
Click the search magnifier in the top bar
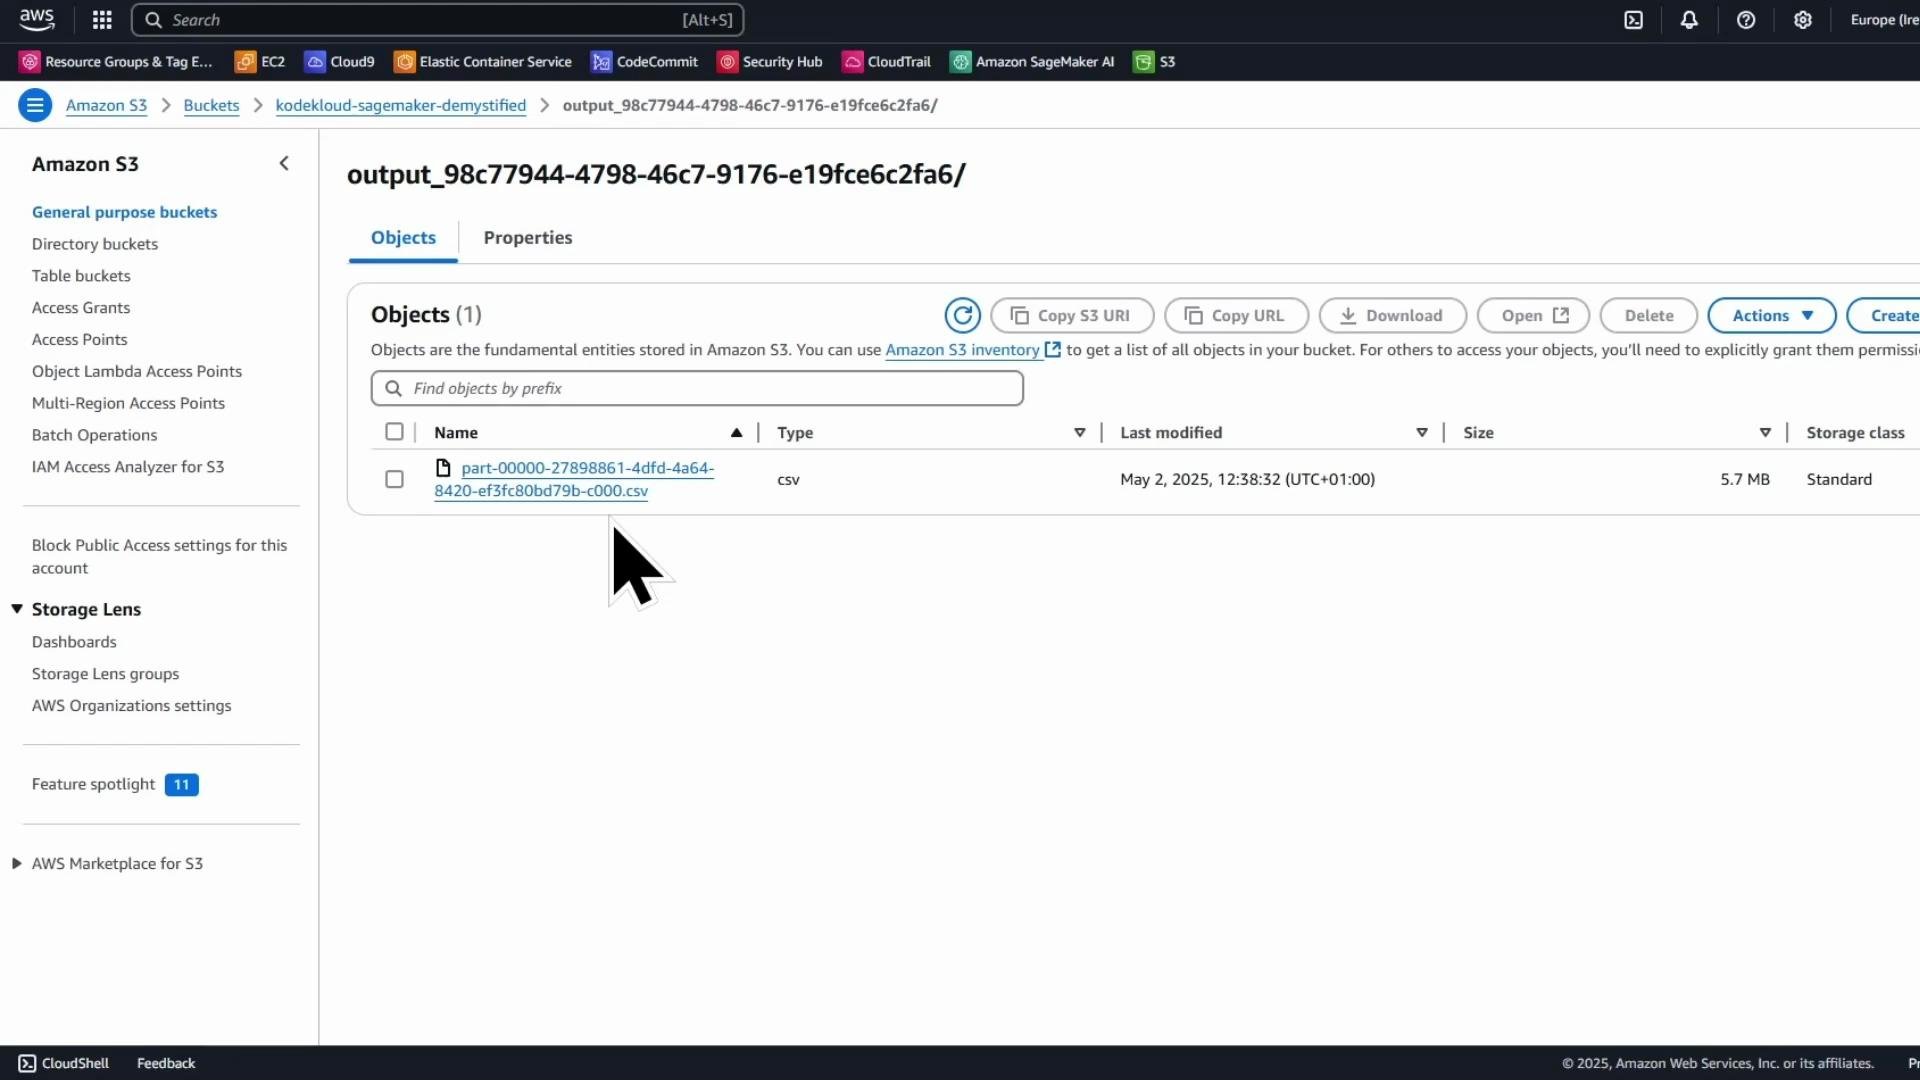[153, 20]
